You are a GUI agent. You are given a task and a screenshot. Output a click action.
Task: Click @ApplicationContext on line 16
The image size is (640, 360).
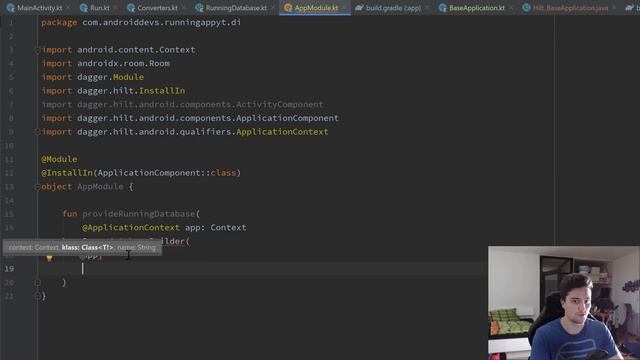click(131, 227)
